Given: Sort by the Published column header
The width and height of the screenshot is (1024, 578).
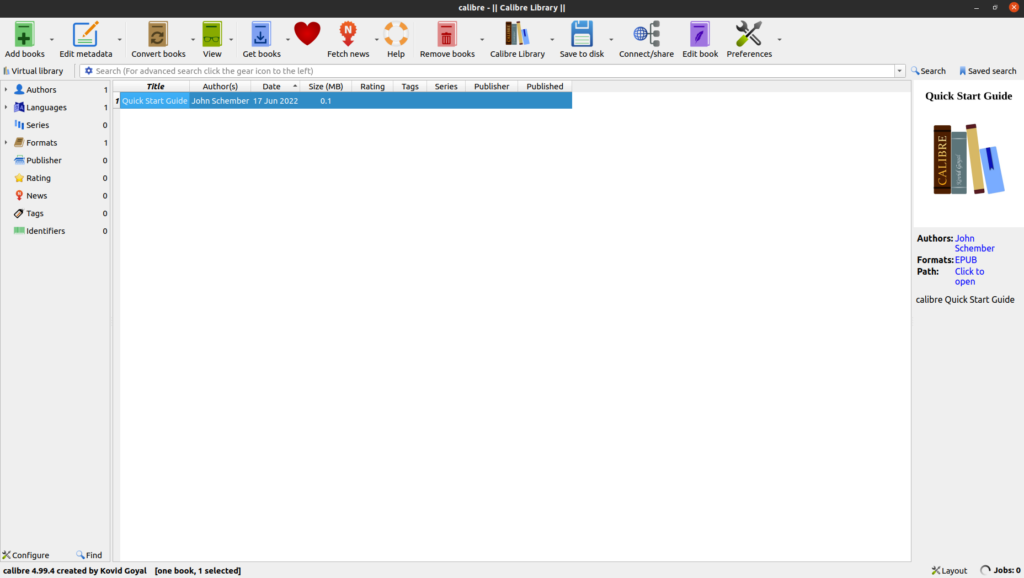Looking at the screenshot, I should [x=545, y=86].
